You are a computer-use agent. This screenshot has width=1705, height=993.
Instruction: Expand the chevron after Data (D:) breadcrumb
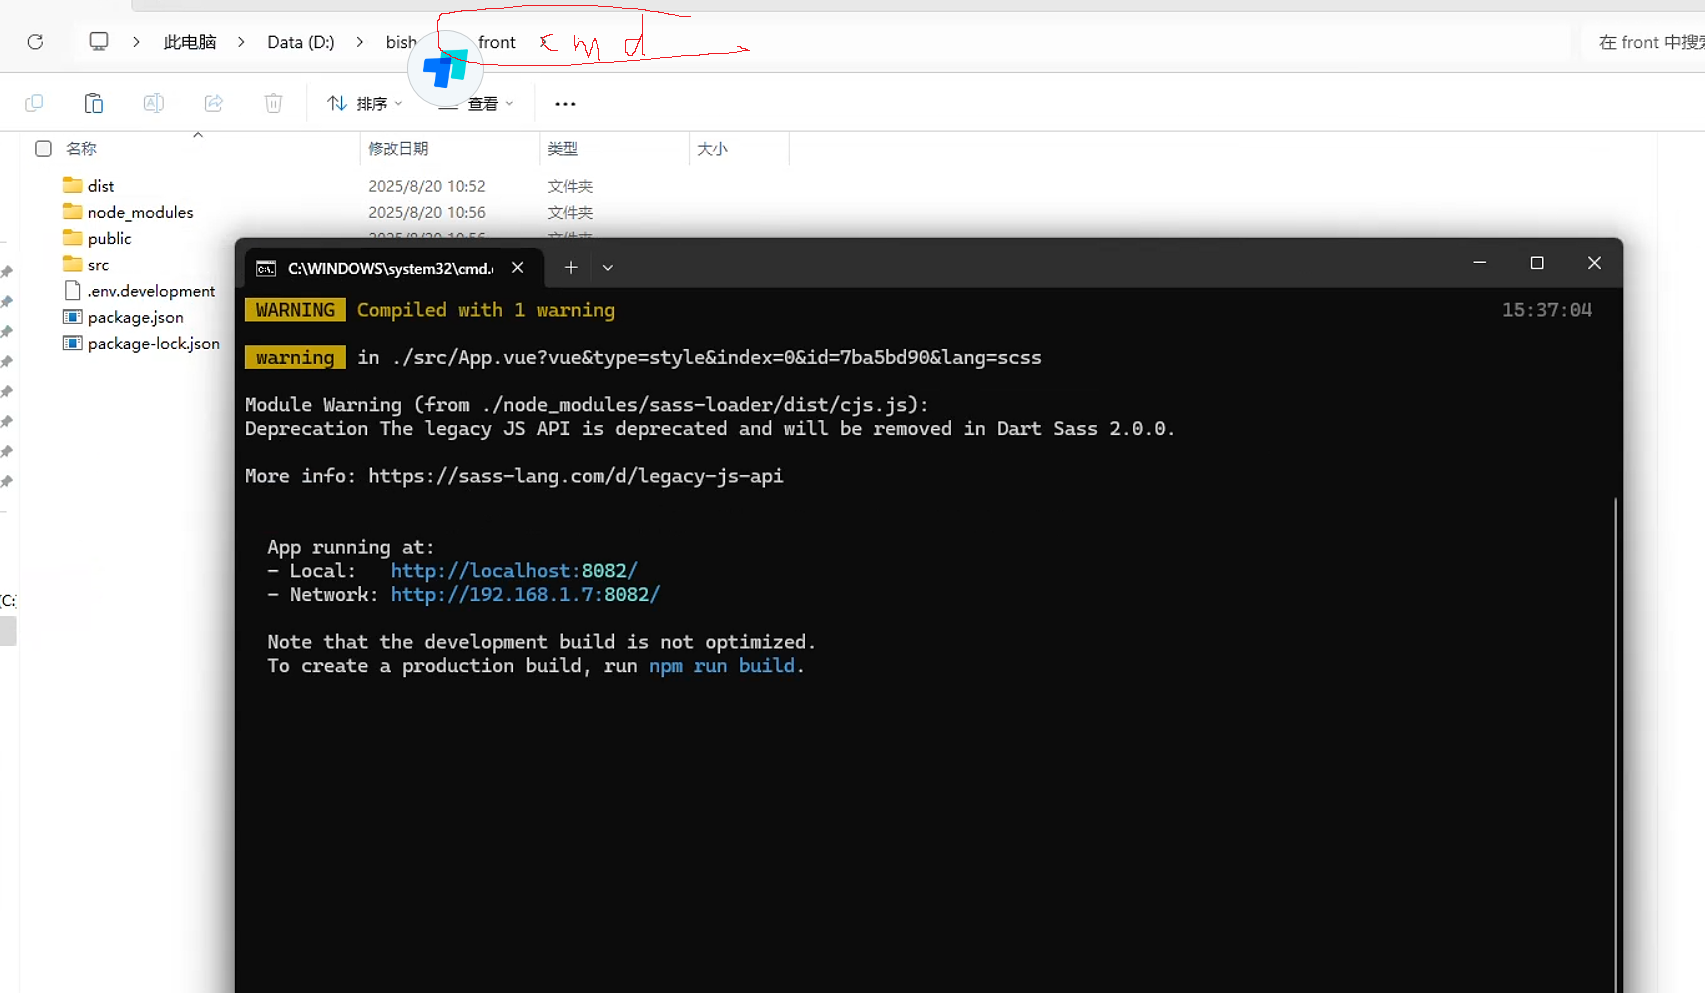pyautogui.click(x=360, y=42)
